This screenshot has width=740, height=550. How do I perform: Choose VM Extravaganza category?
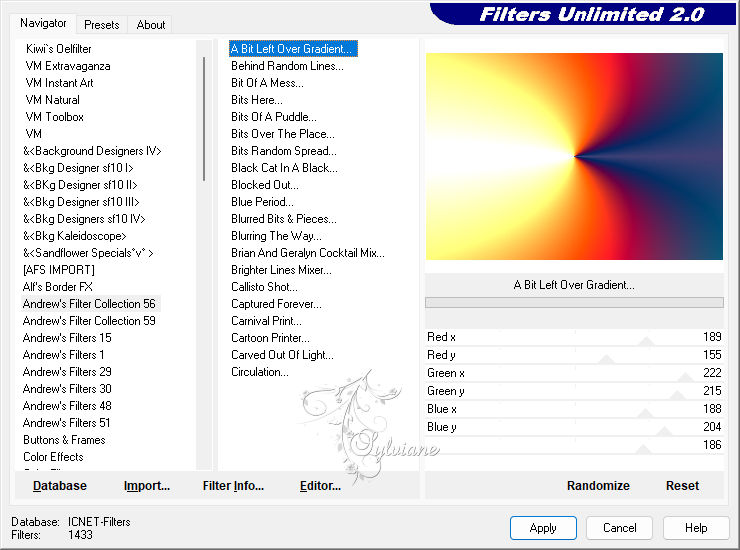(x=68, y=66)
